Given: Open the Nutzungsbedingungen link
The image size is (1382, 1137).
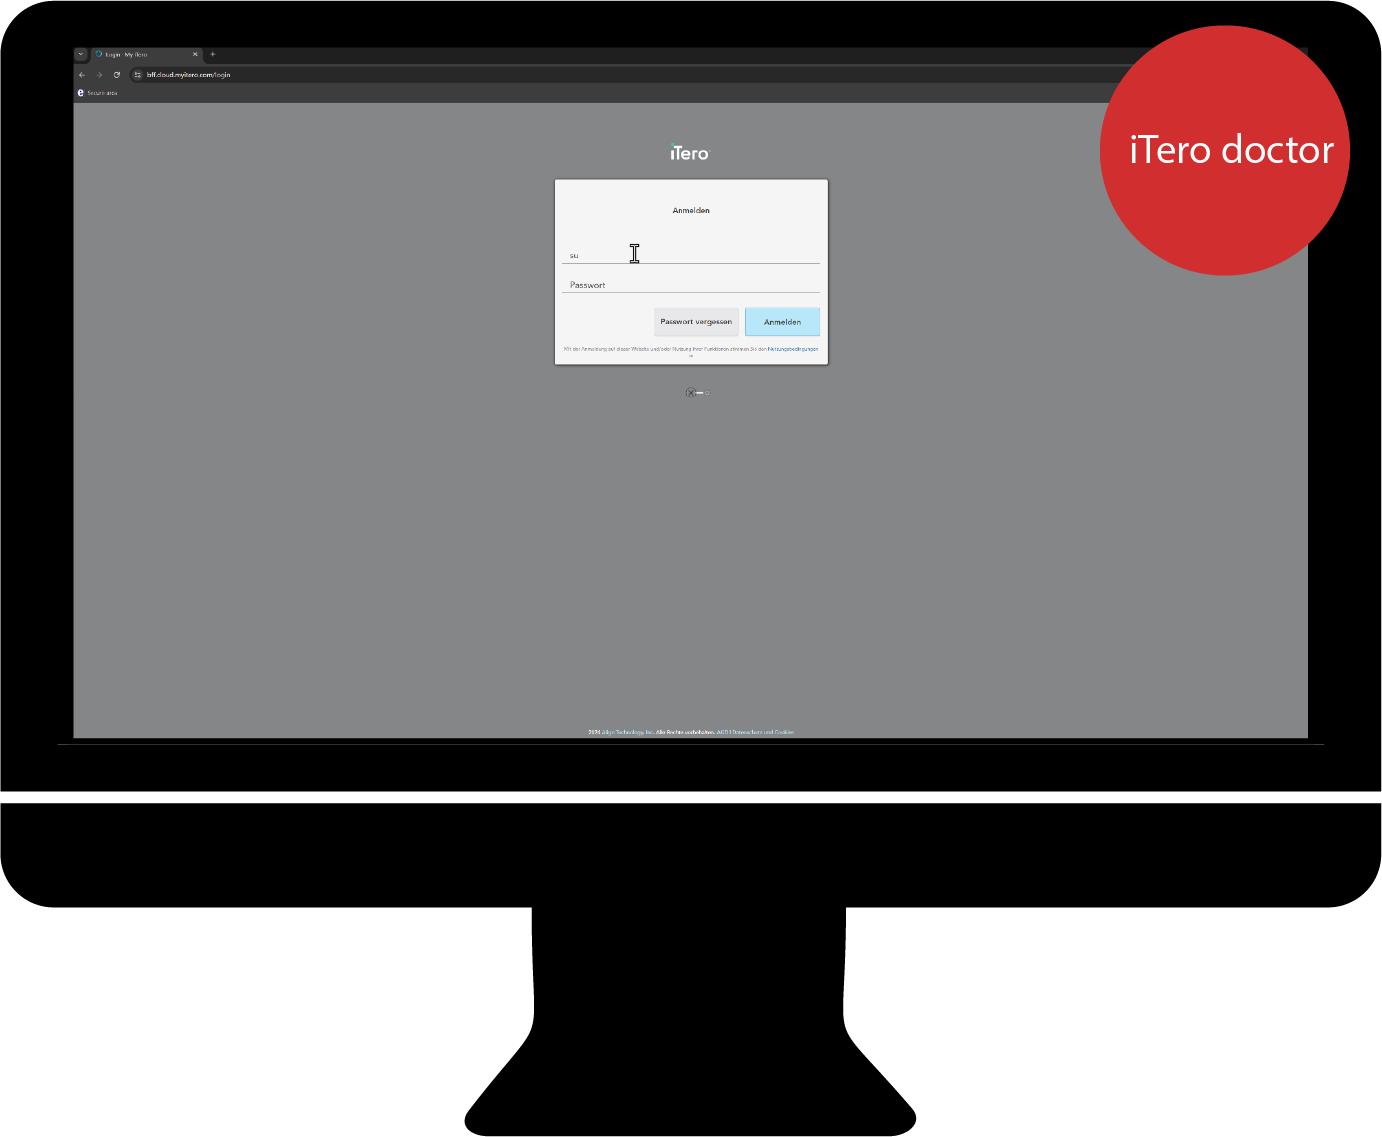Looking at the screenshot, I should [x=793, y=349].
